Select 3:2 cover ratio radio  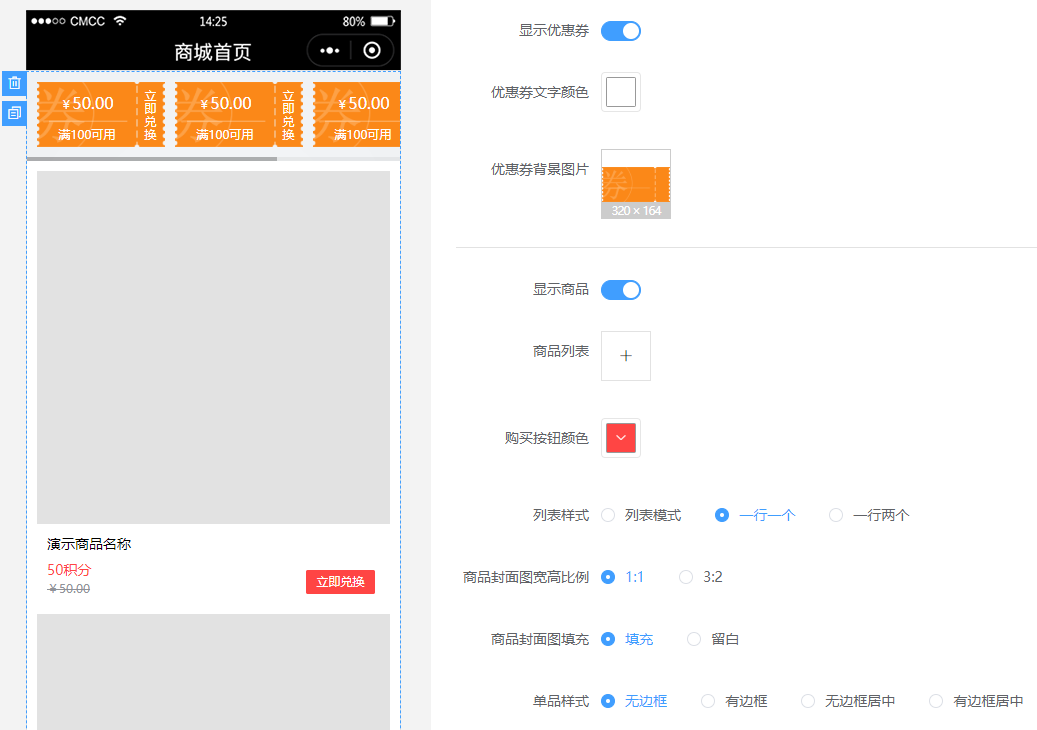(686, 577)
